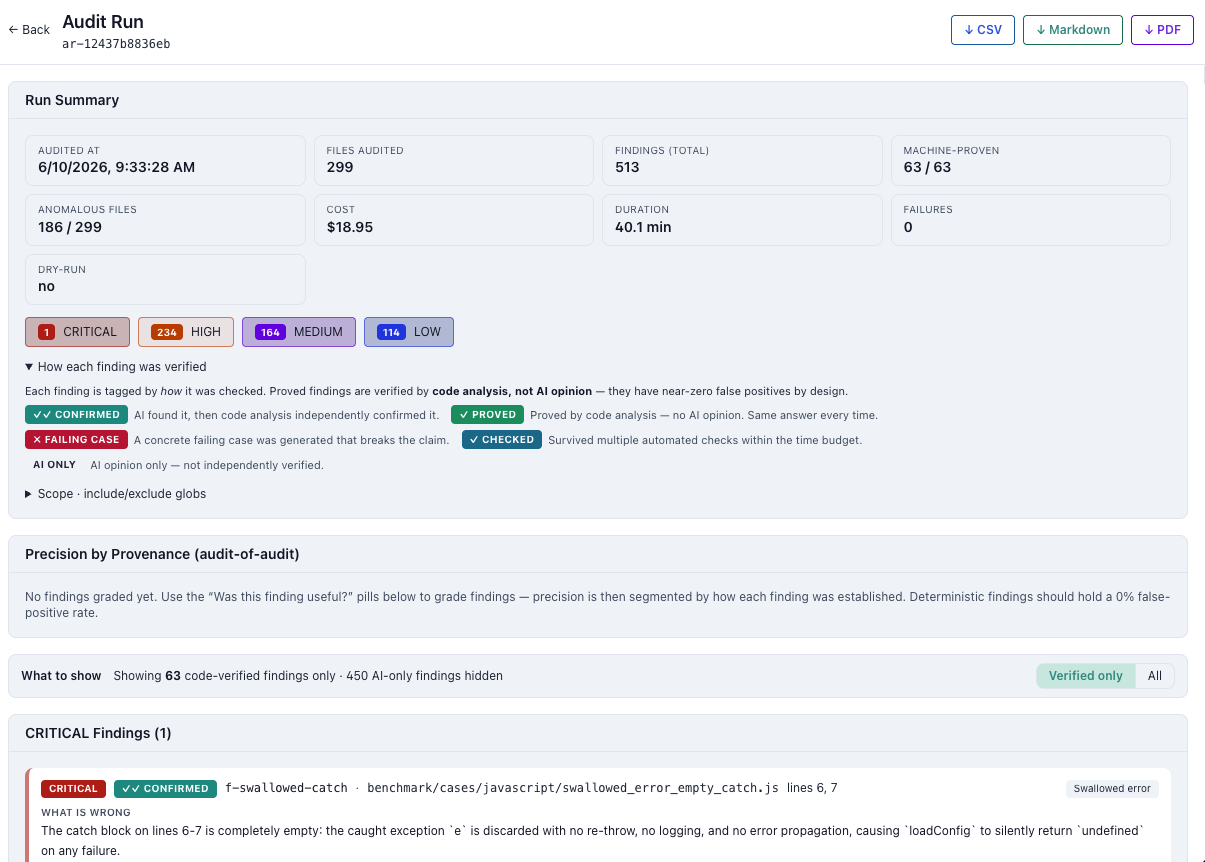Click the Duration value 40.1 min
This screenshot has height=862, width=1205.
point(643,227)
